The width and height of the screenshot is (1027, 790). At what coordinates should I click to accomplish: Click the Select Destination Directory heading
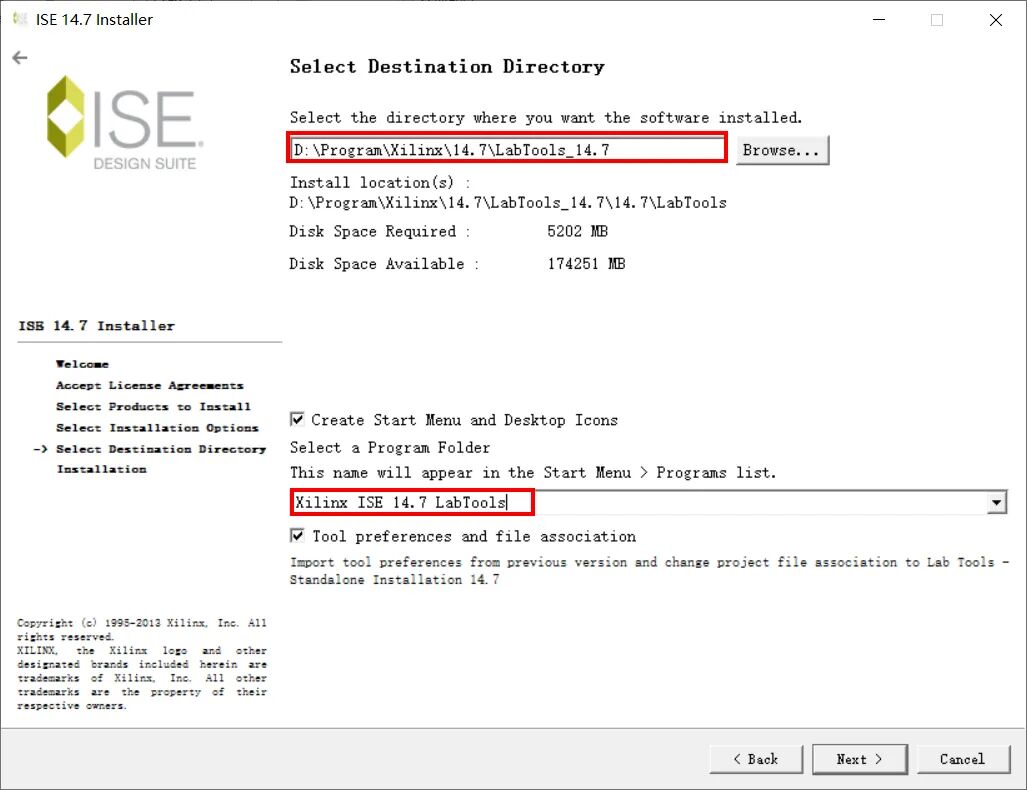click(447, 67)
